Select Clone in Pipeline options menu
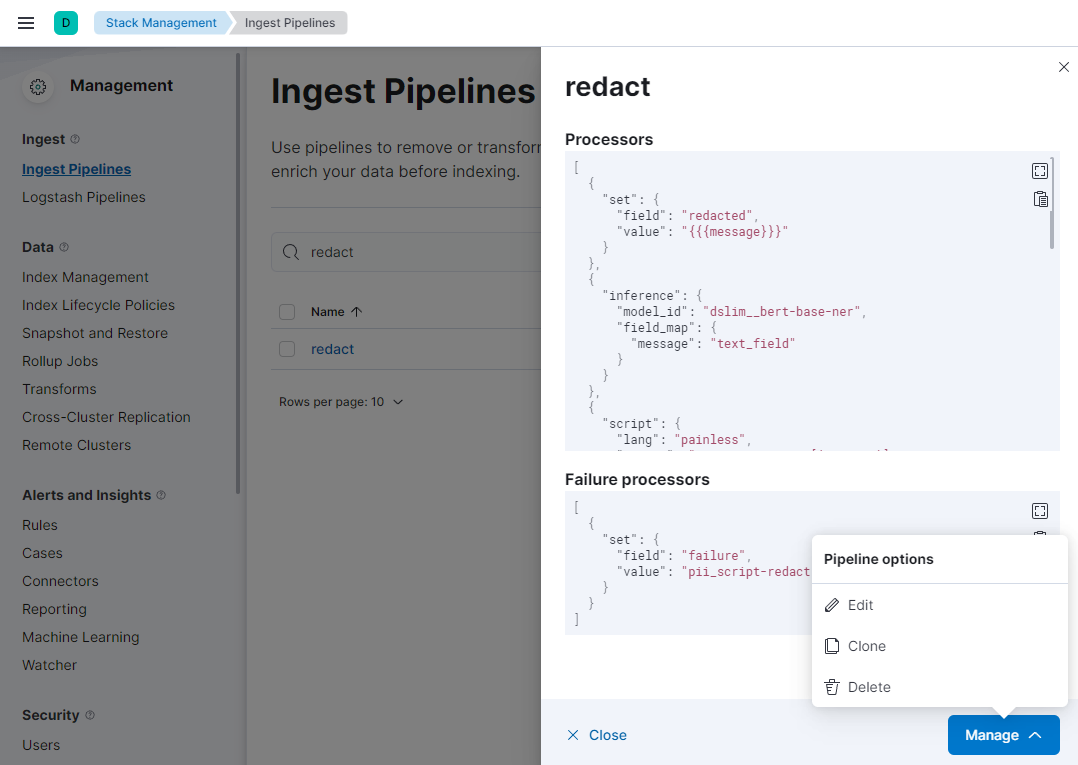 click(x=866, y=646)
